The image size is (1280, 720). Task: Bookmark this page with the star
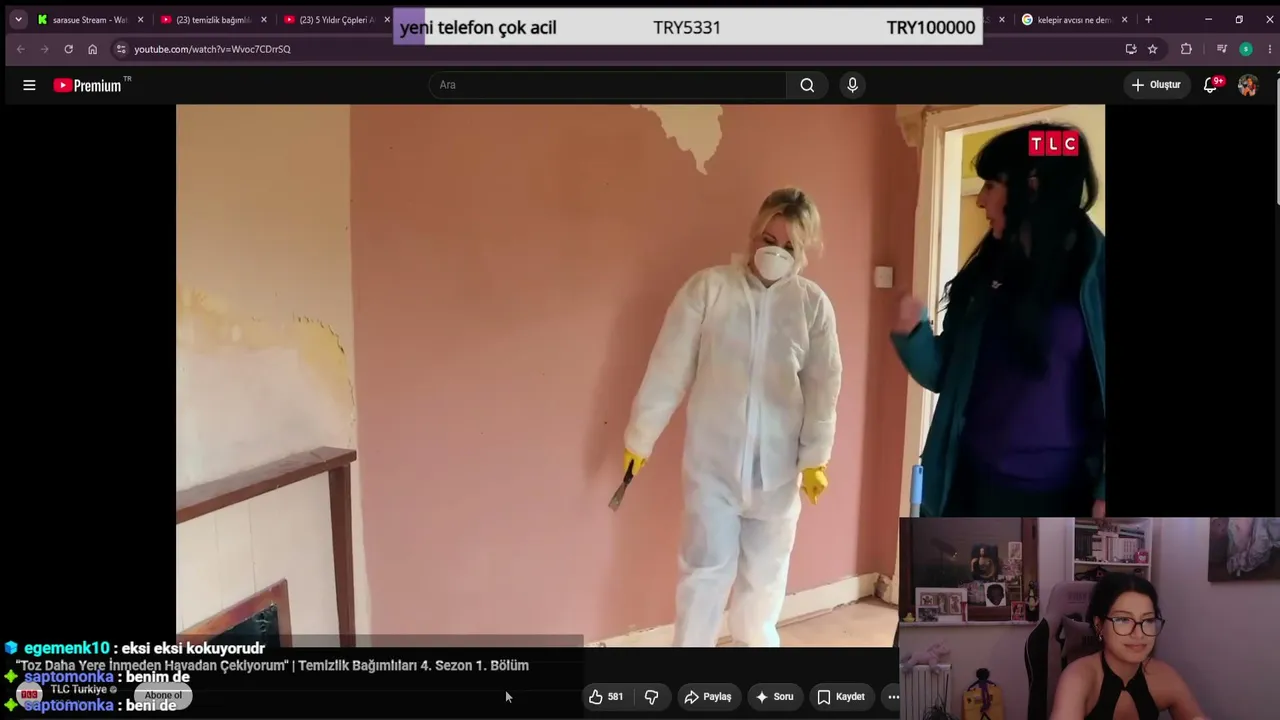point(1153,49)
